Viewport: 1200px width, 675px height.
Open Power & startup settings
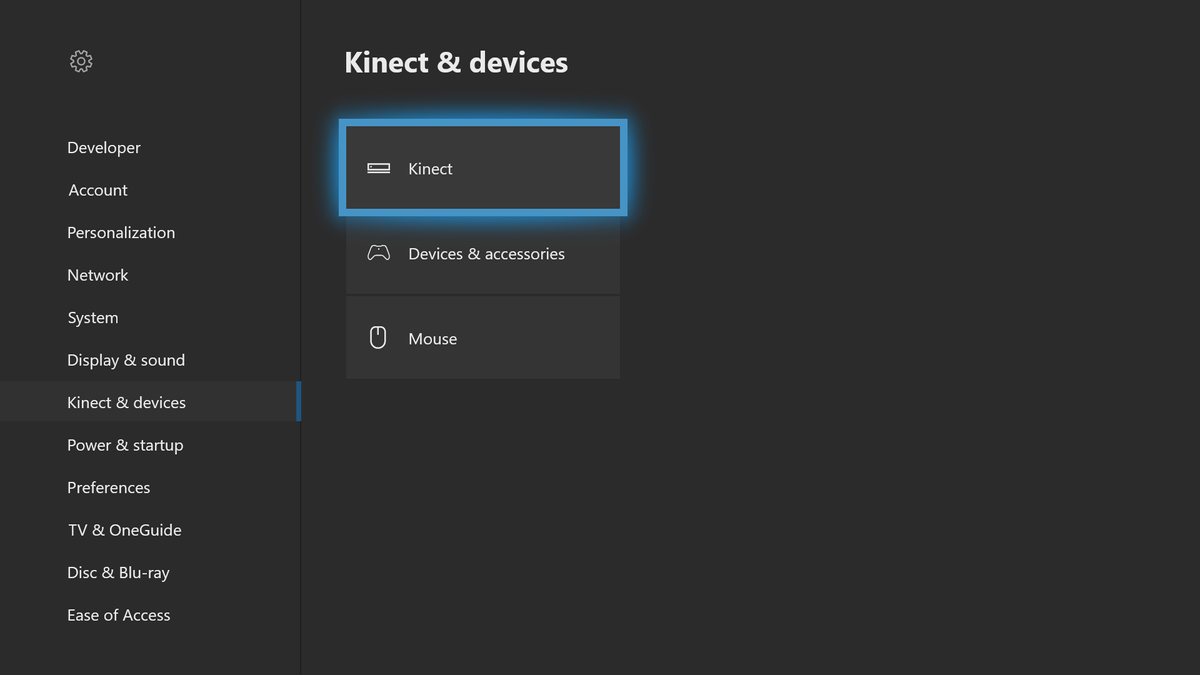[x=125, y=444]
